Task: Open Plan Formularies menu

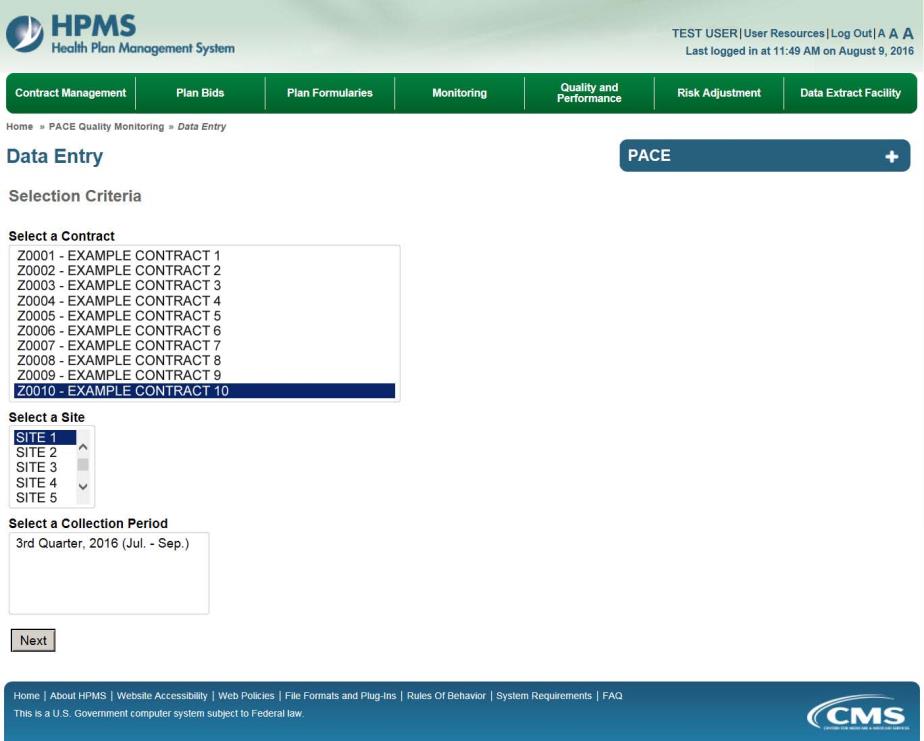Action: coord(330,93)
